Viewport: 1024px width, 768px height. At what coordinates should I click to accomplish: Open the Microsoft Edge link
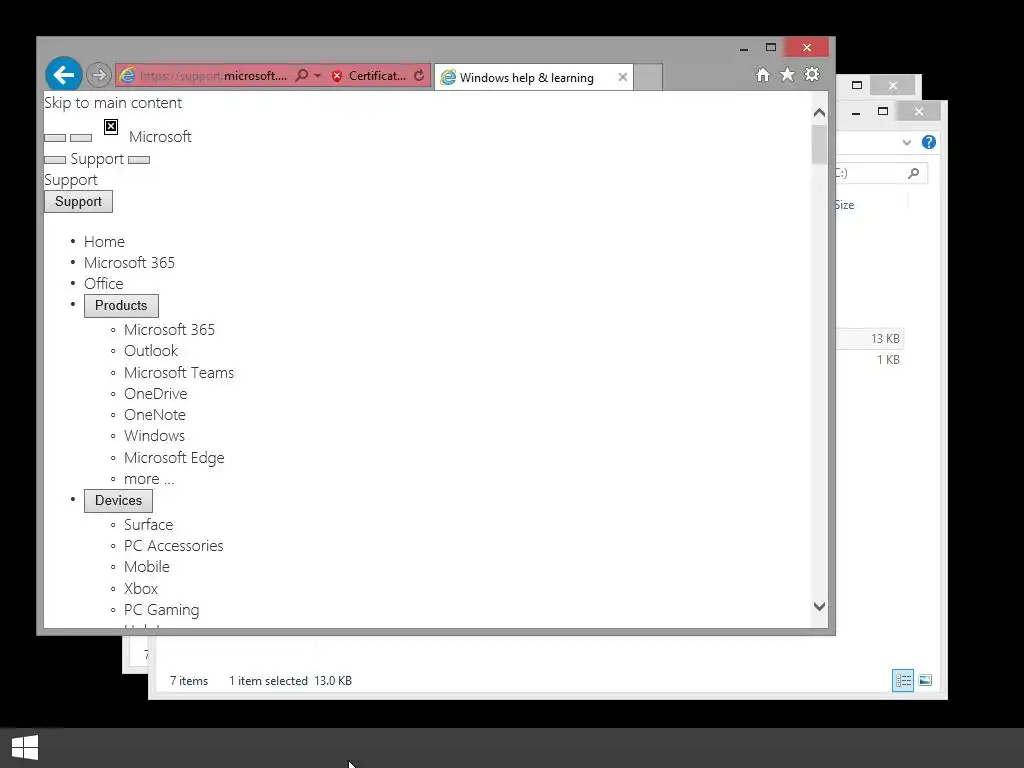click(174, 458)
